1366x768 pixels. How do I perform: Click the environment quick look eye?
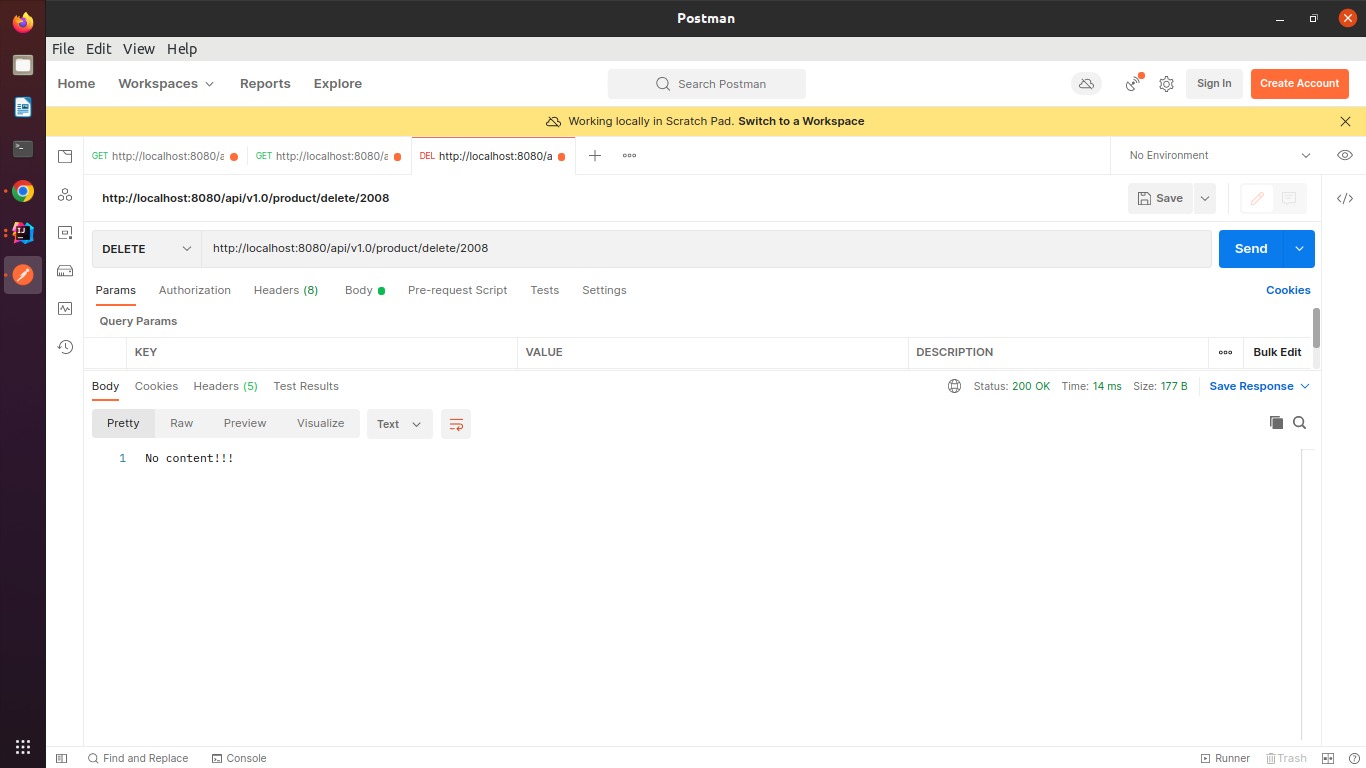point(1345,155)
